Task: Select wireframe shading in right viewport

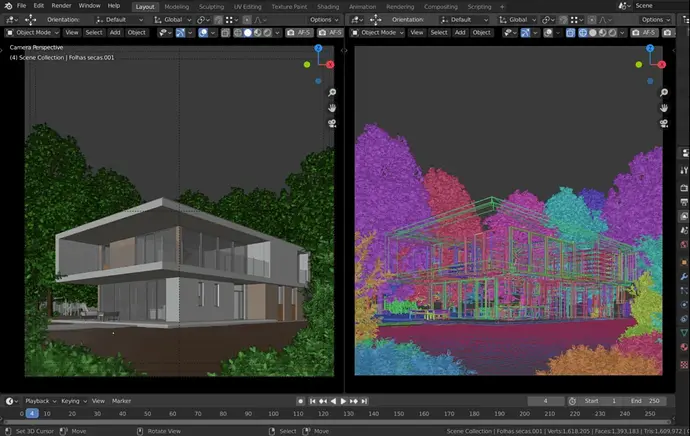Action: (x=583, y=33)
